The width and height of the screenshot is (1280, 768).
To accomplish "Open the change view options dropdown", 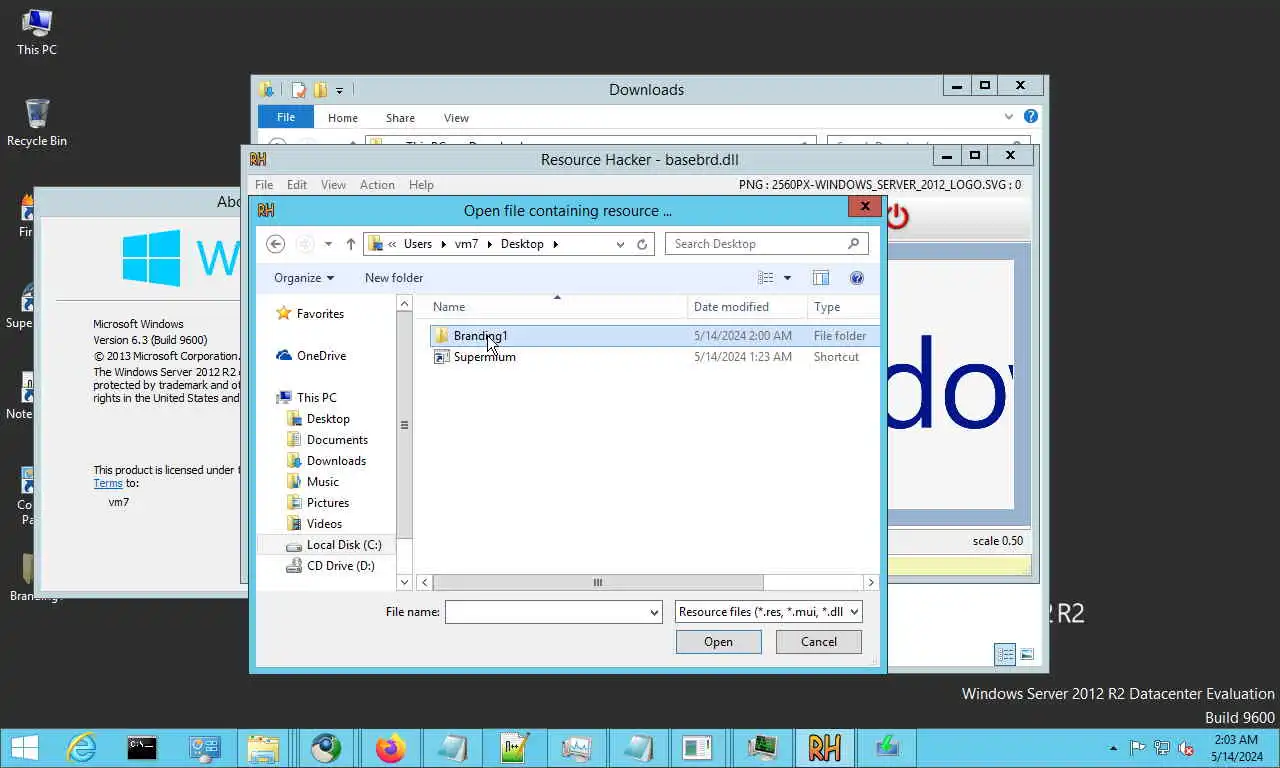I will (x=787, y=278).
